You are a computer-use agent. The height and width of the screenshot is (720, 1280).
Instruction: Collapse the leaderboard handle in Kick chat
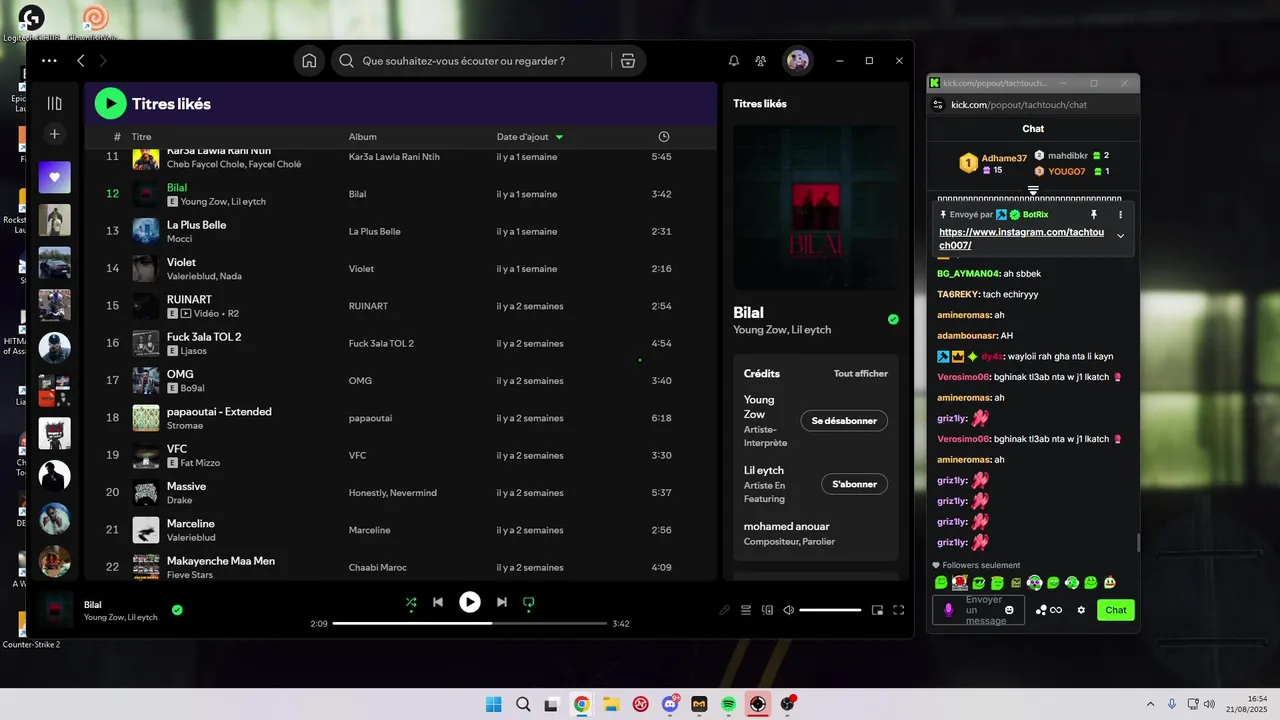[1033, 190]
